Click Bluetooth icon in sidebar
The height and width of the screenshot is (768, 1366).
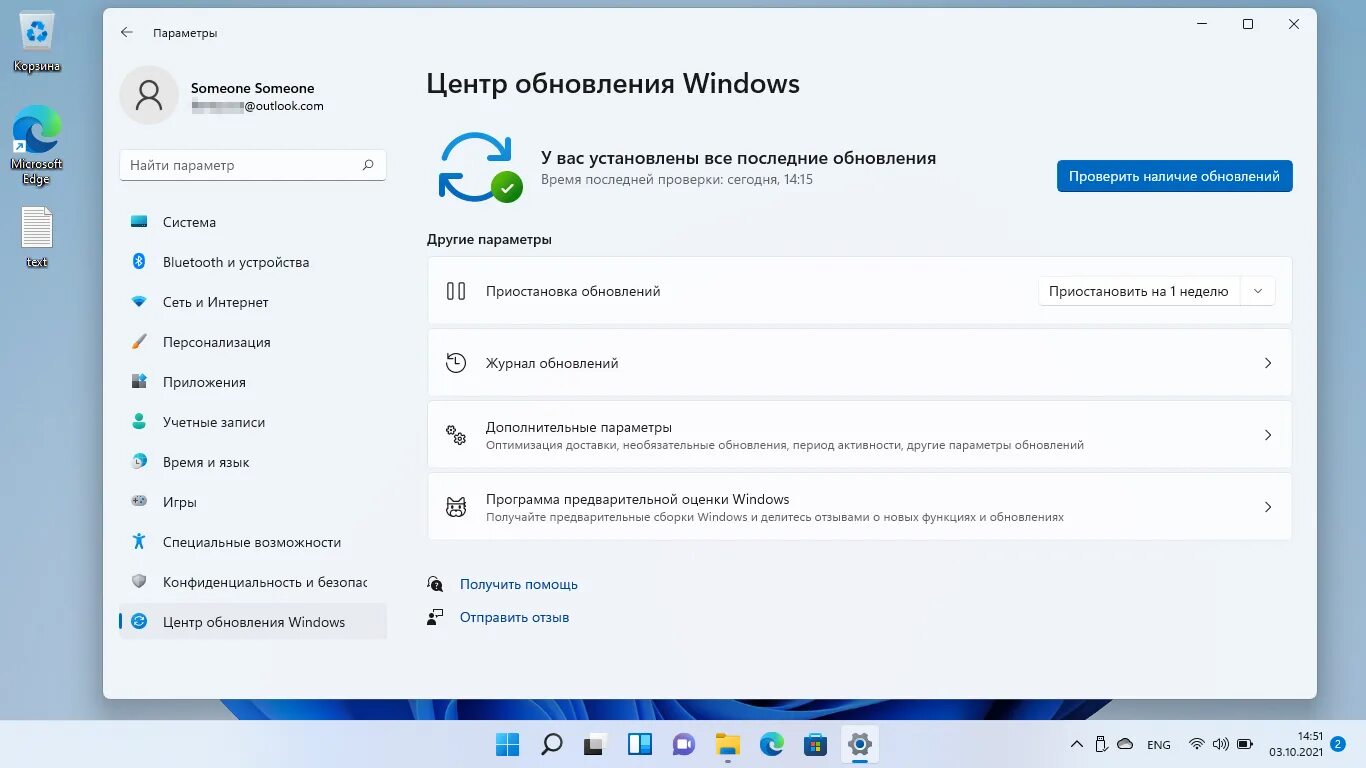[139, 262]
